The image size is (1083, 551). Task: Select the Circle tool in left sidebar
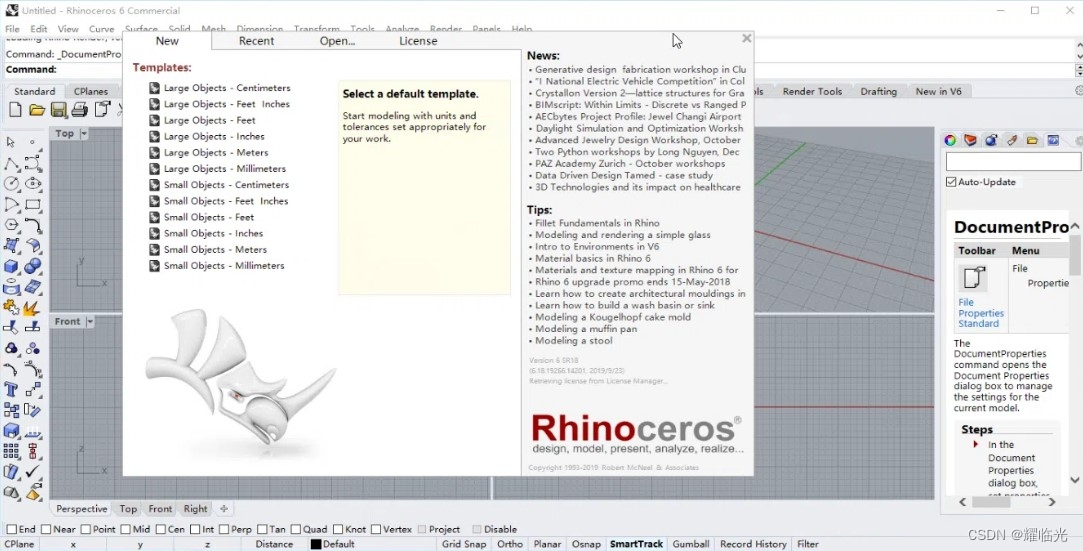[x=11, y=184]
